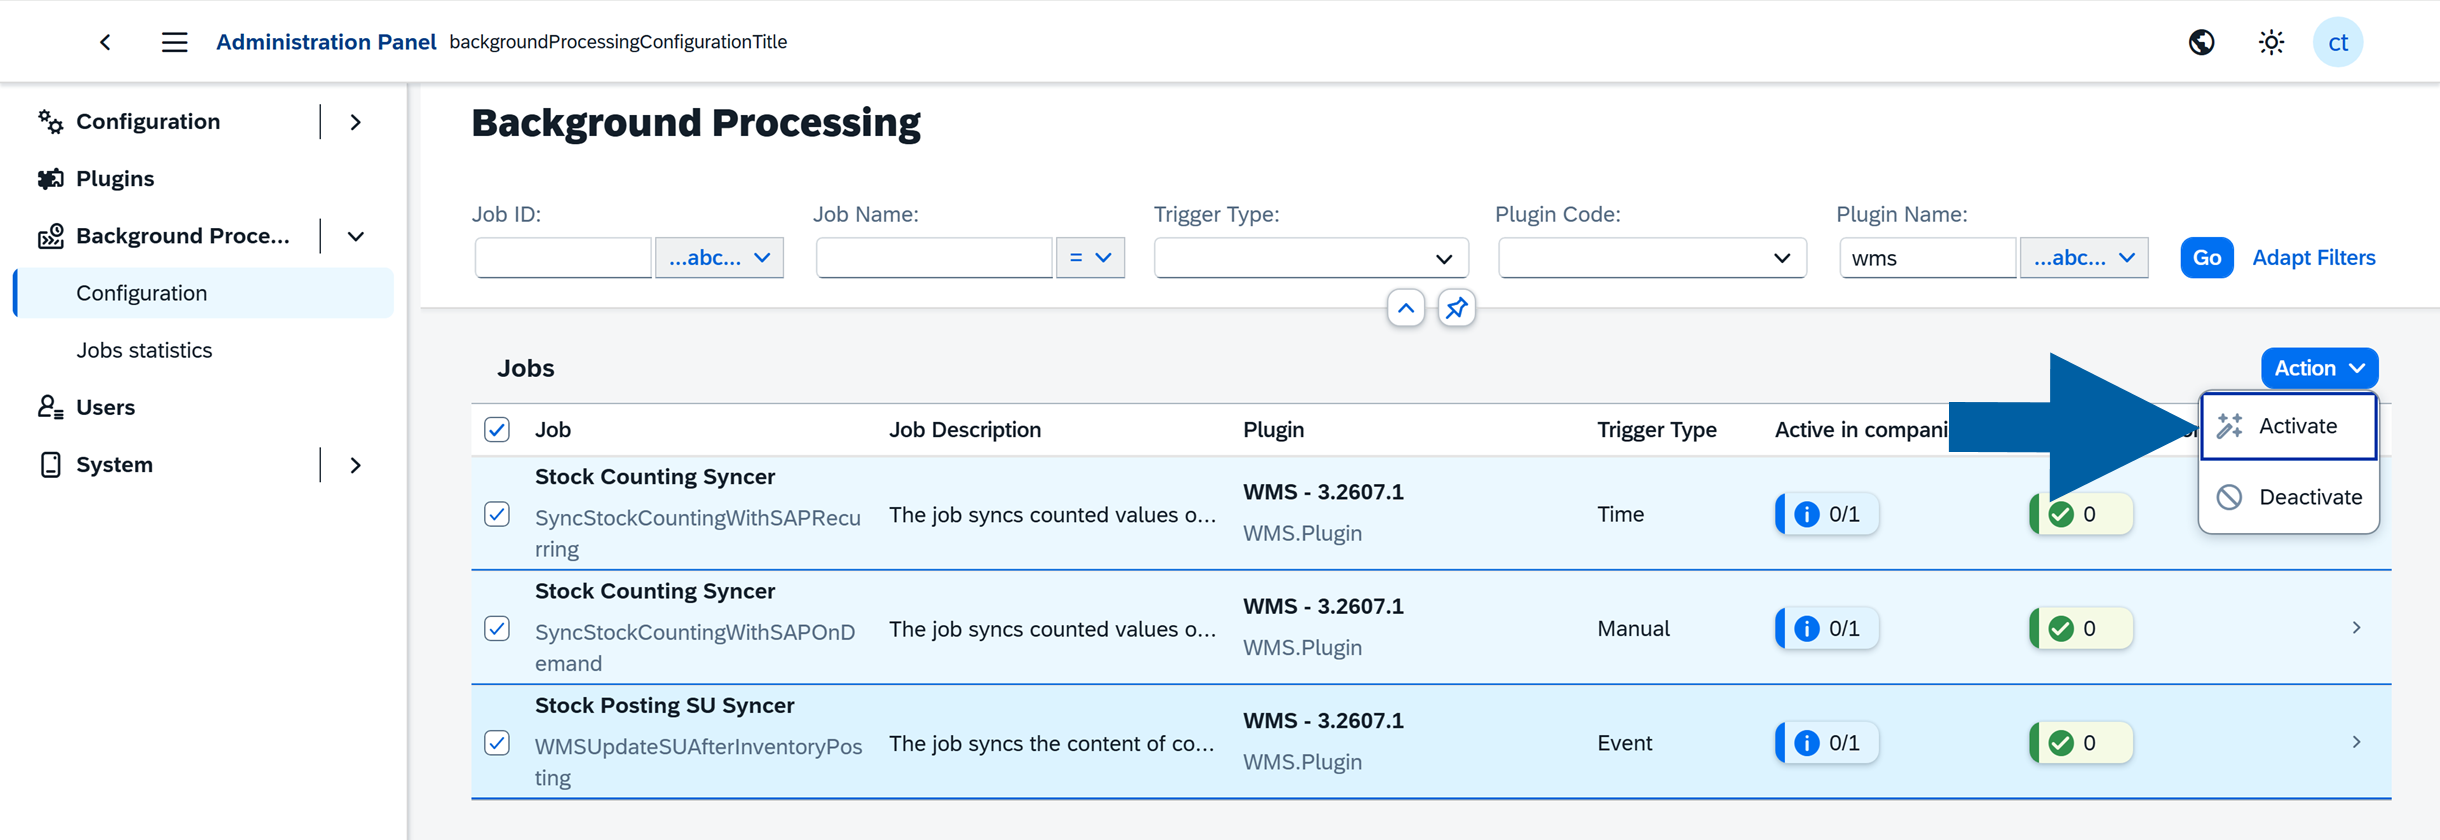Click the Plugins puzzle icon
Screen dimensions: 2440x840
[x=50, y=179]
